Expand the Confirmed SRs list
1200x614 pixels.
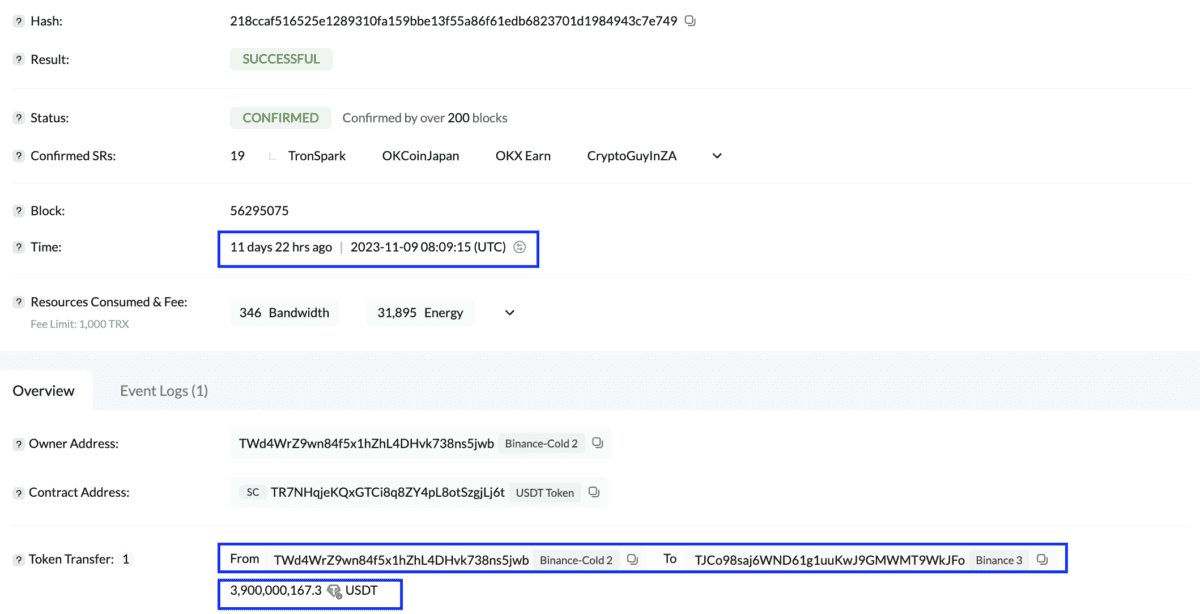(716, 156)
